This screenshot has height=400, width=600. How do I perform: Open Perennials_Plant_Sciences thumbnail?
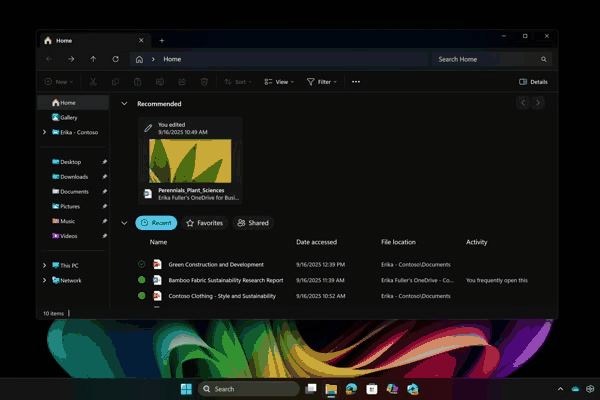tap(190, 161)
